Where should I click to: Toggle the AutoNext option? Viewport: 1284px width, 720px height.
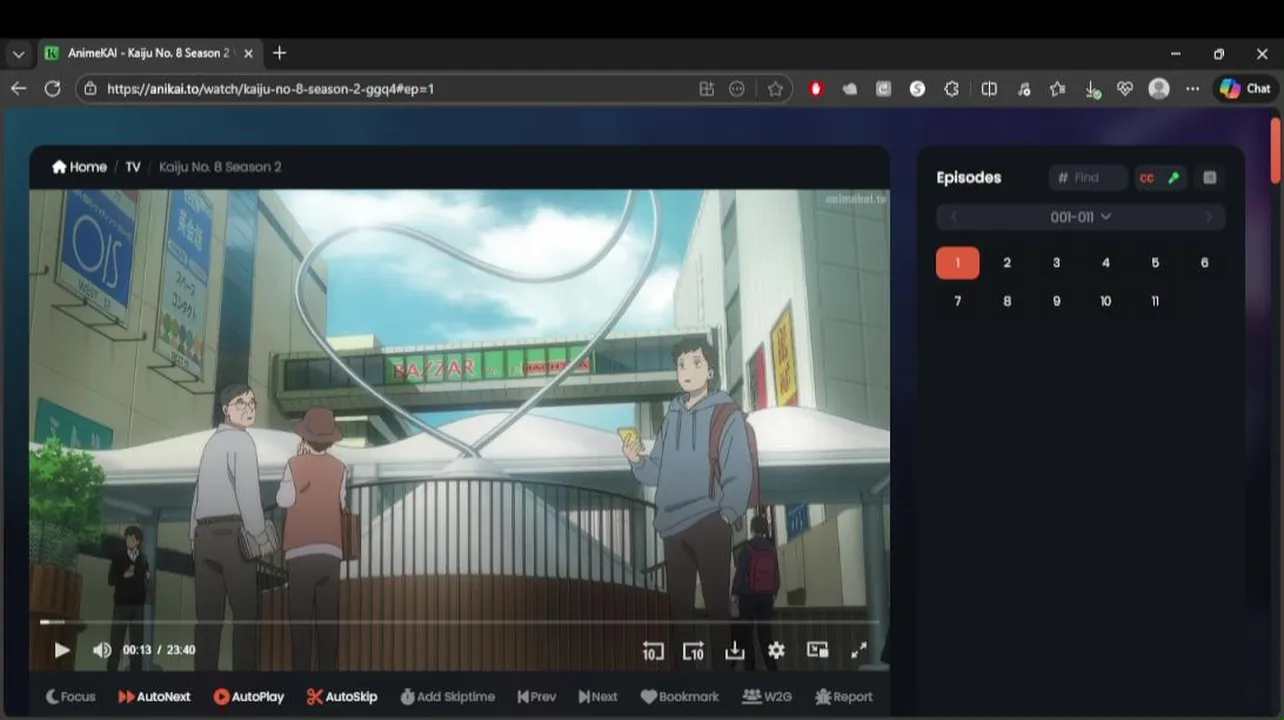point(154,697)
